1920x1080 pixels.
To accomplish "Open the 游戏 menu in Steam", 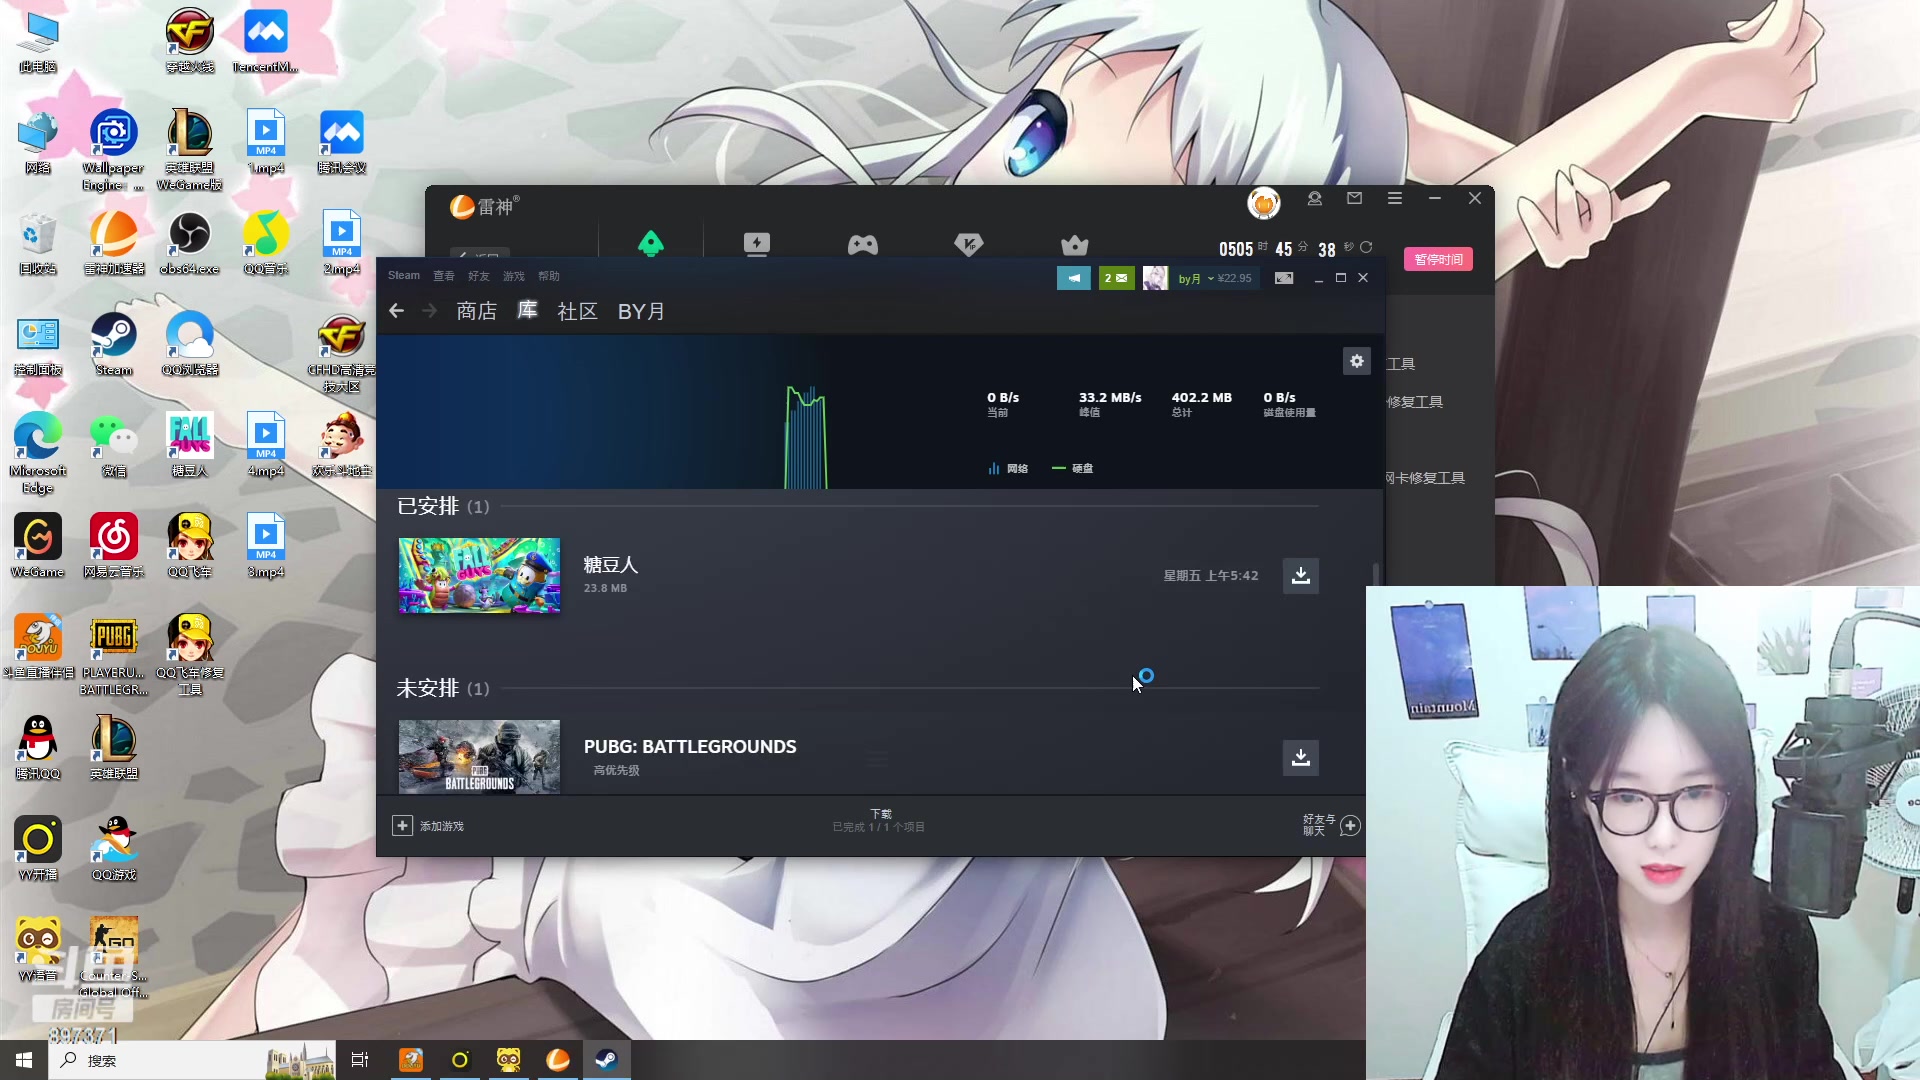I will 514,276.
